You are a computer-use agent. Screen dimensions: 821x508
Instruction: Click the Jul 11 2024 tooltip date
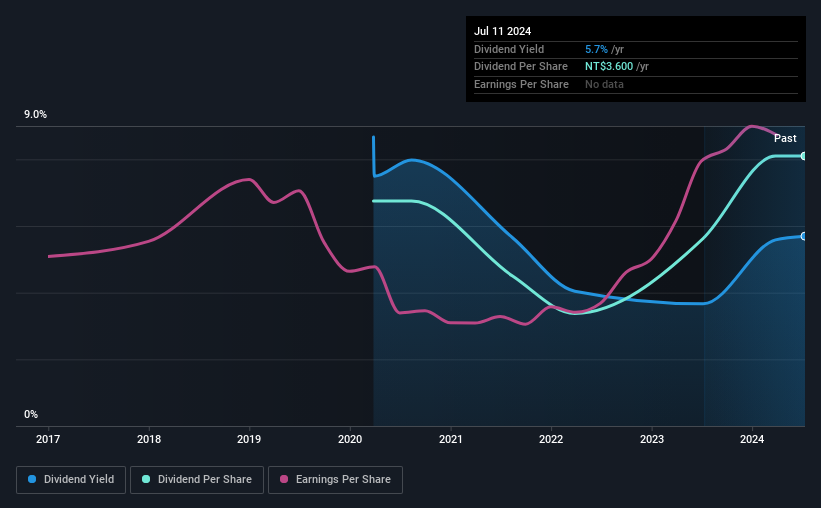[x=502, y=31]
